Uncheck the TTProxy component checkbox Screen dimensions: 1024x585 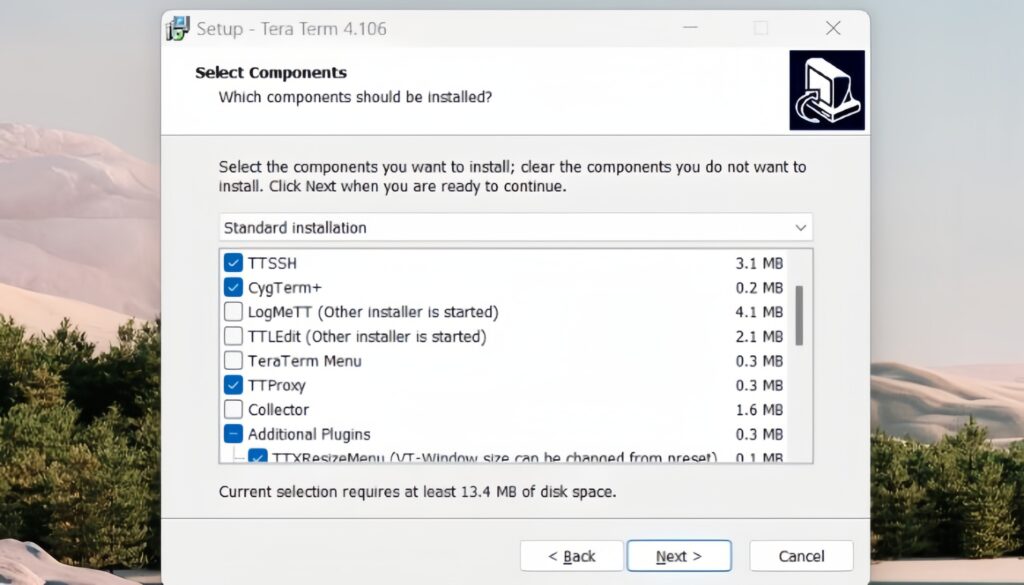[x=233, y=385]
